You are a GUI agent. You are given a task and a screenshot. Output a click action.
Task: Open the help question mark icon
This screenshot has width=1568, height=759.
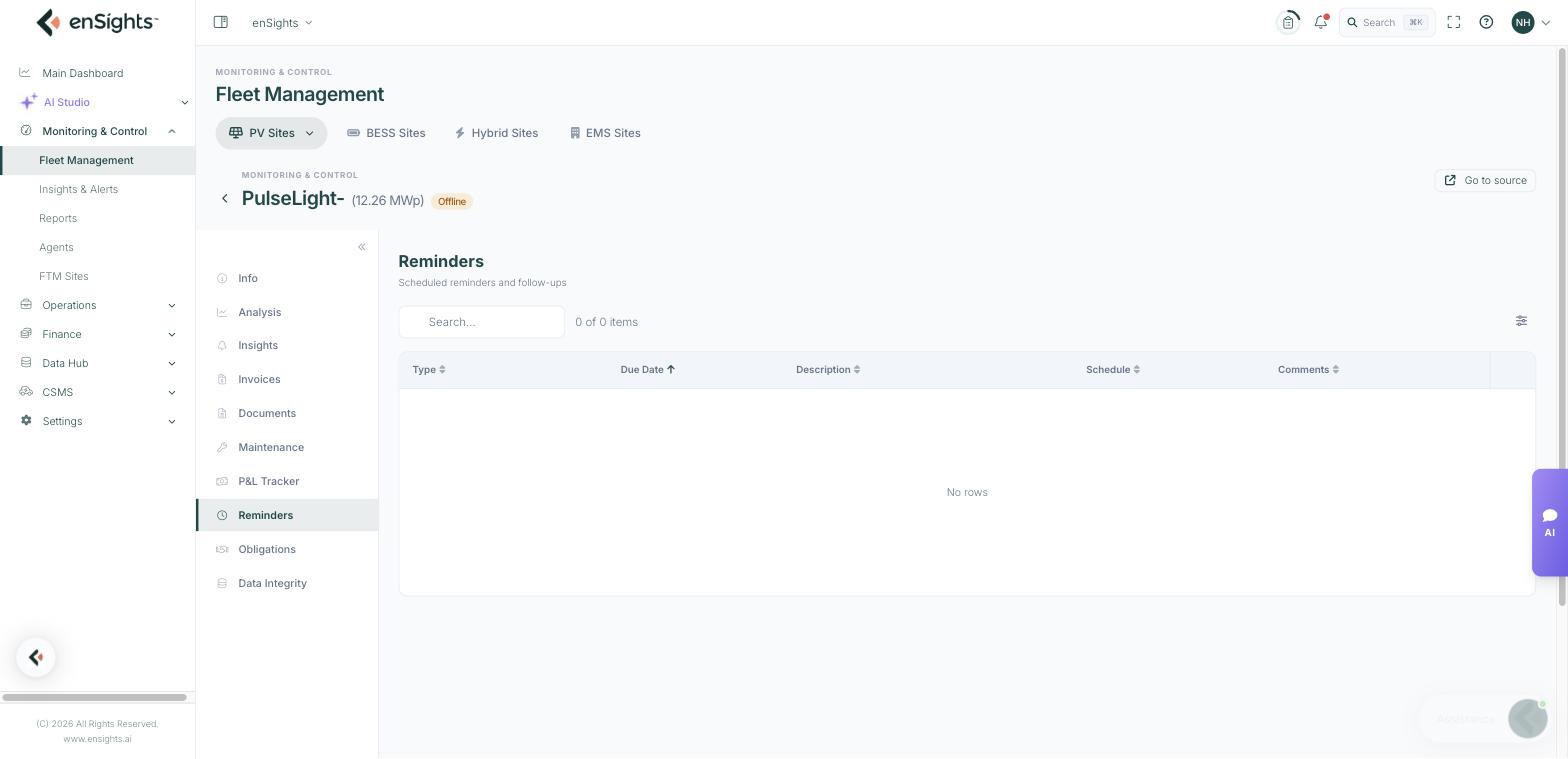tap(1486, 22)
